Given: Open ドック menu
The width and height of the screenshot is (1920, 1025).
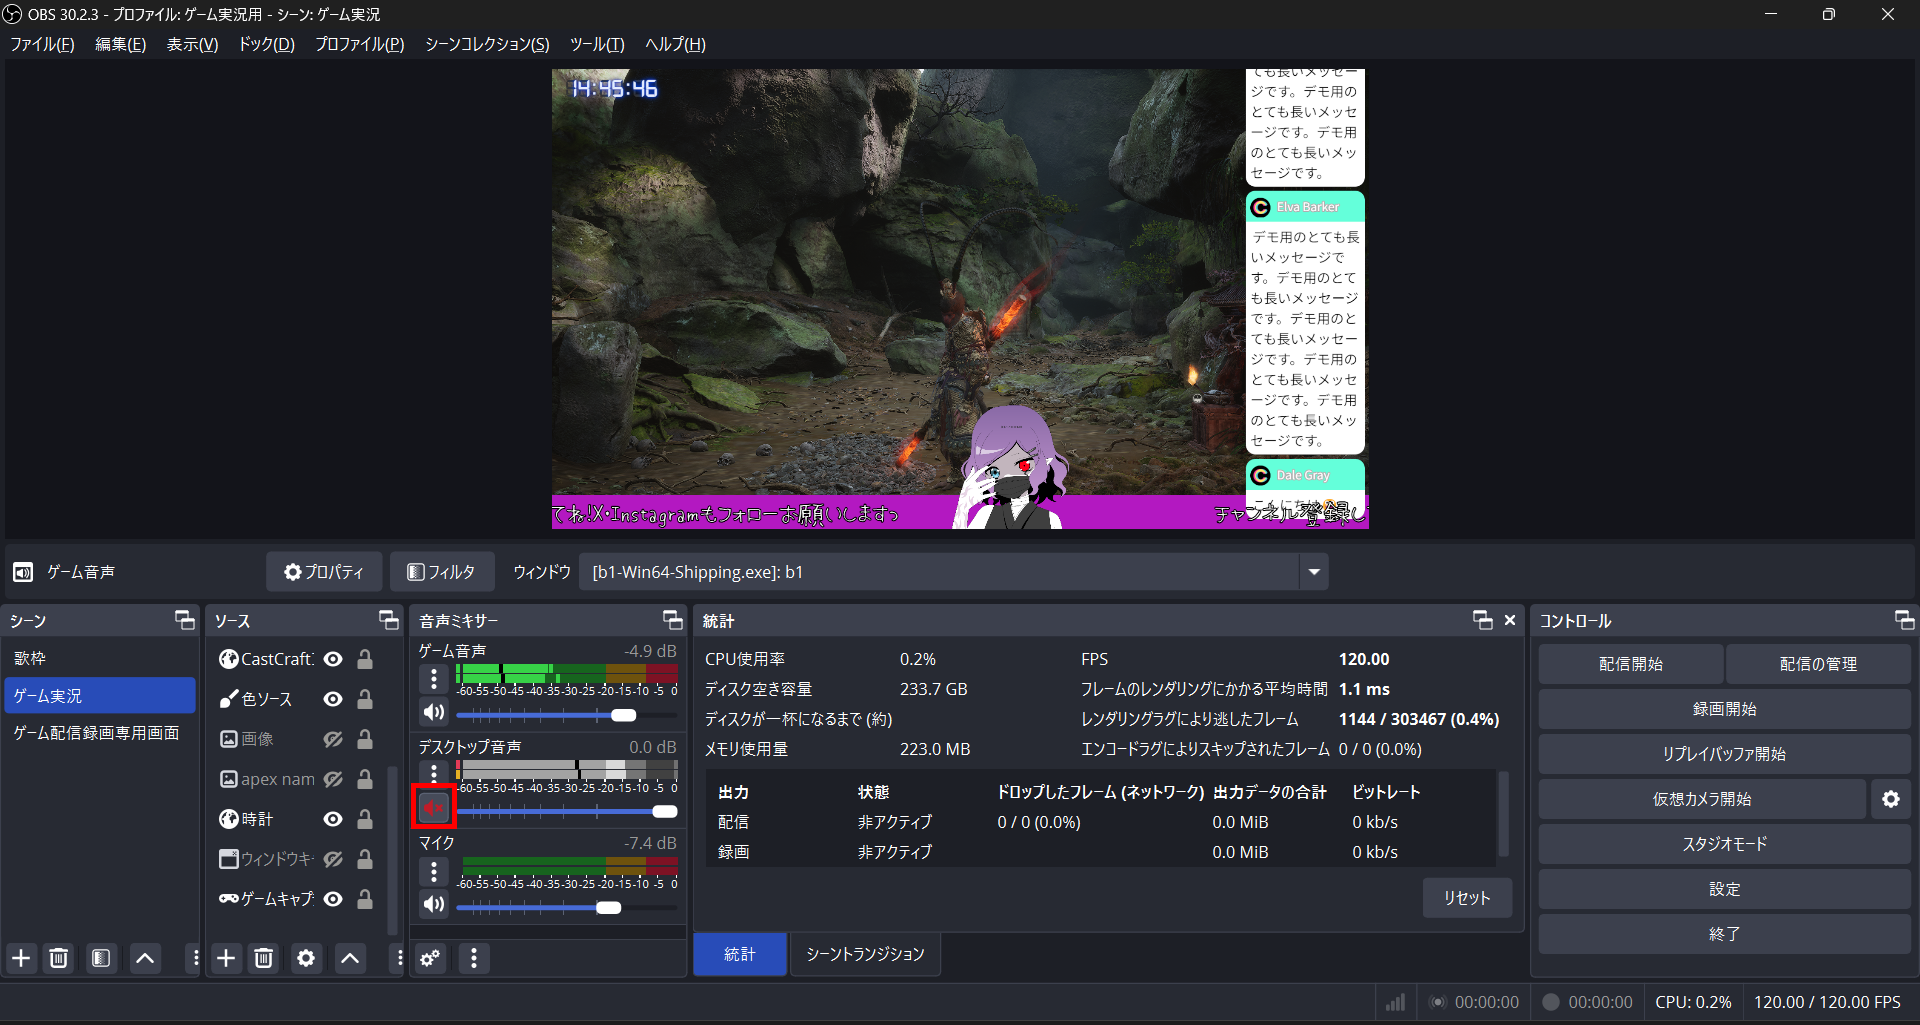Looking at the screenshot, I should [x=266, y=44].
